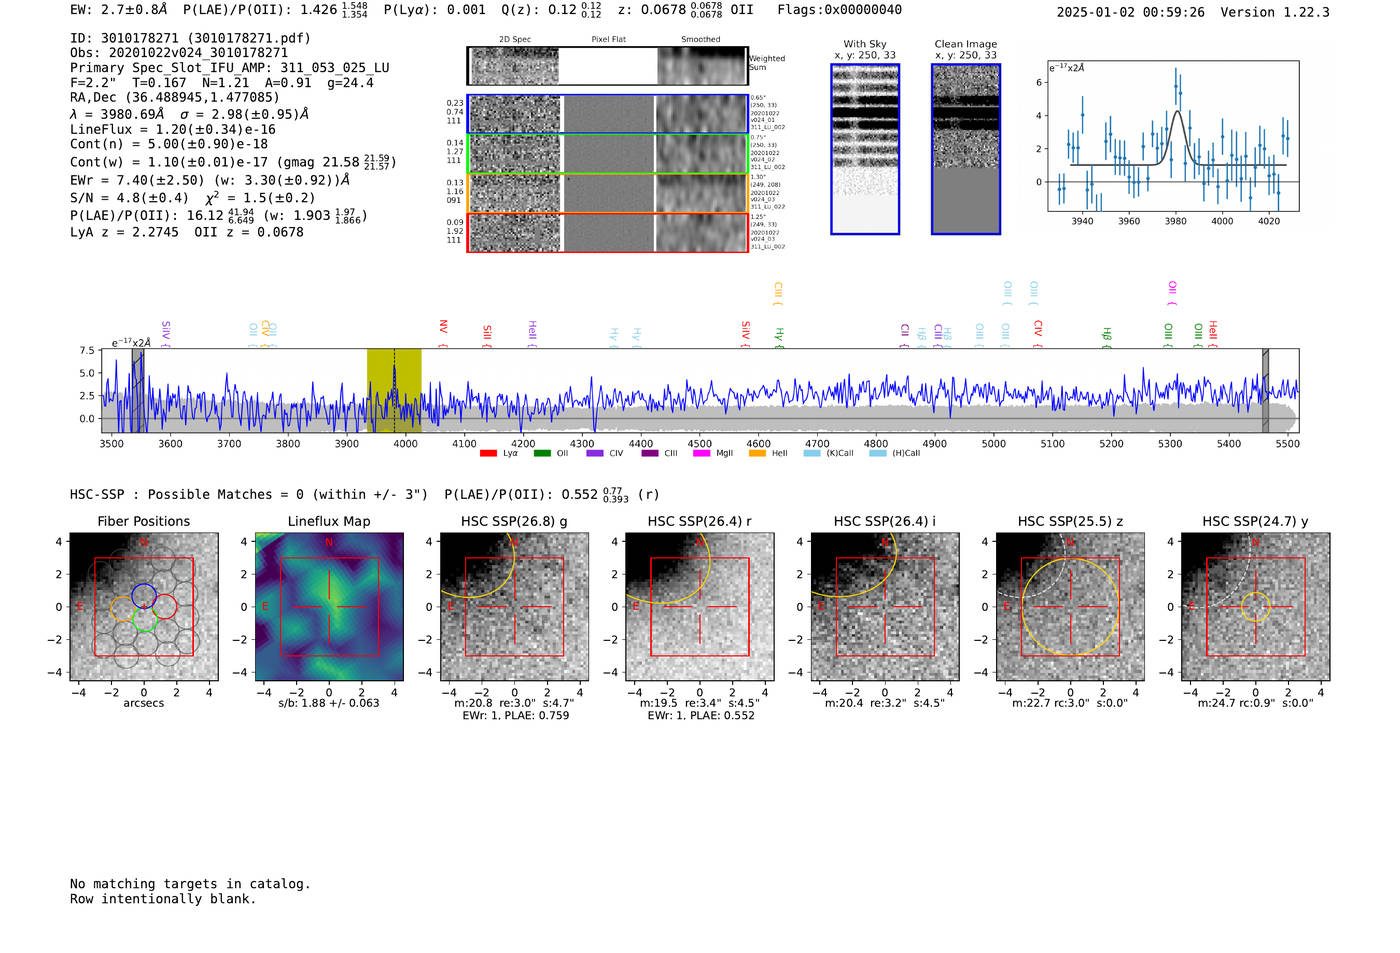
Task: Click the With Sky cutout image
Action: (x=865, y=149)
